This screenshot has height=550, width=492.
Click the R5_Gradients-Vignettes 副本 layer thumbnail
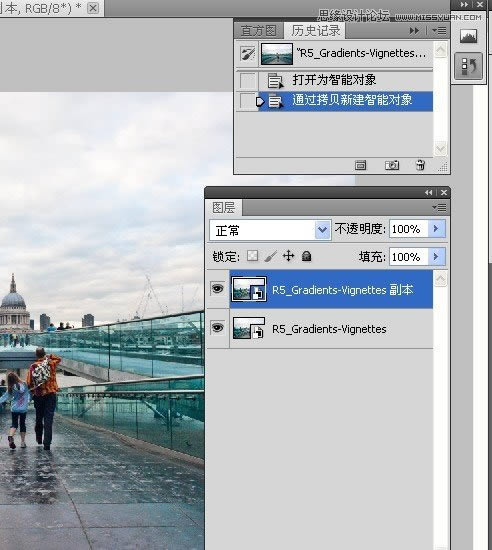point(249,289)
